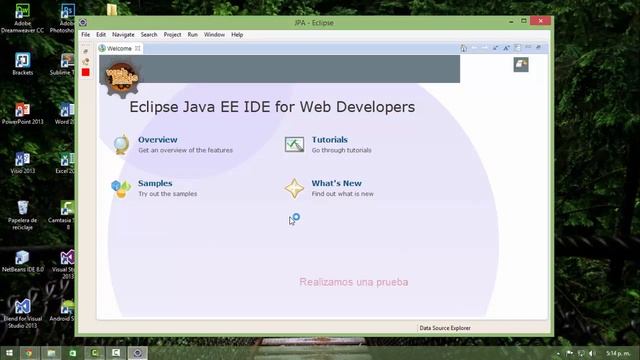The height and width of the screenshot is (360, 640).
Task: Open the Help menu
Action: click(x=237, y=35)
